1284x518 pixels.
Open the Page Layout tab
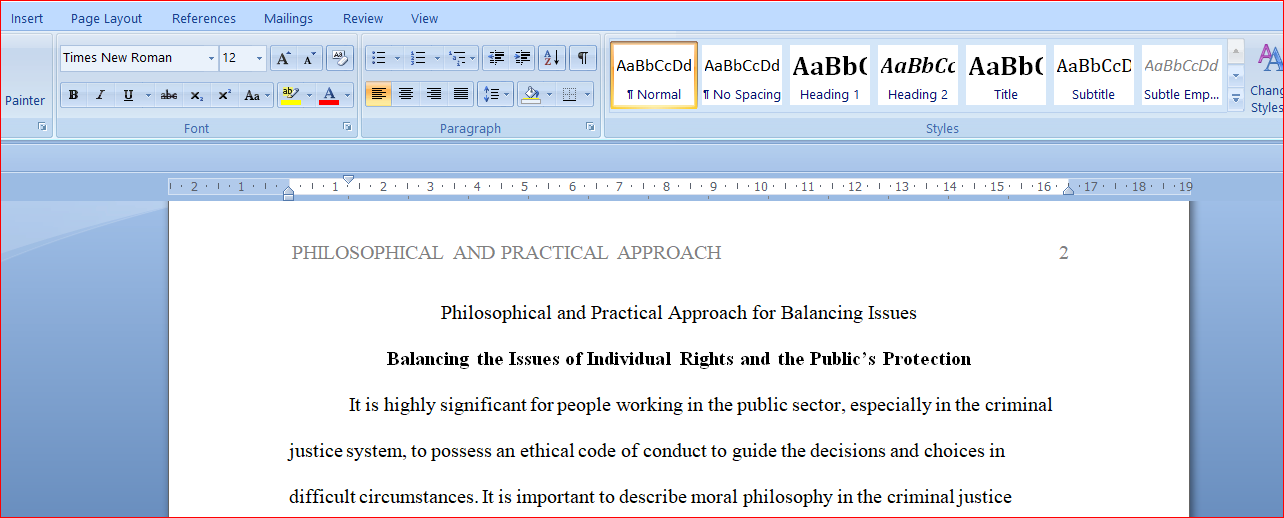click(x=106, y=18)
